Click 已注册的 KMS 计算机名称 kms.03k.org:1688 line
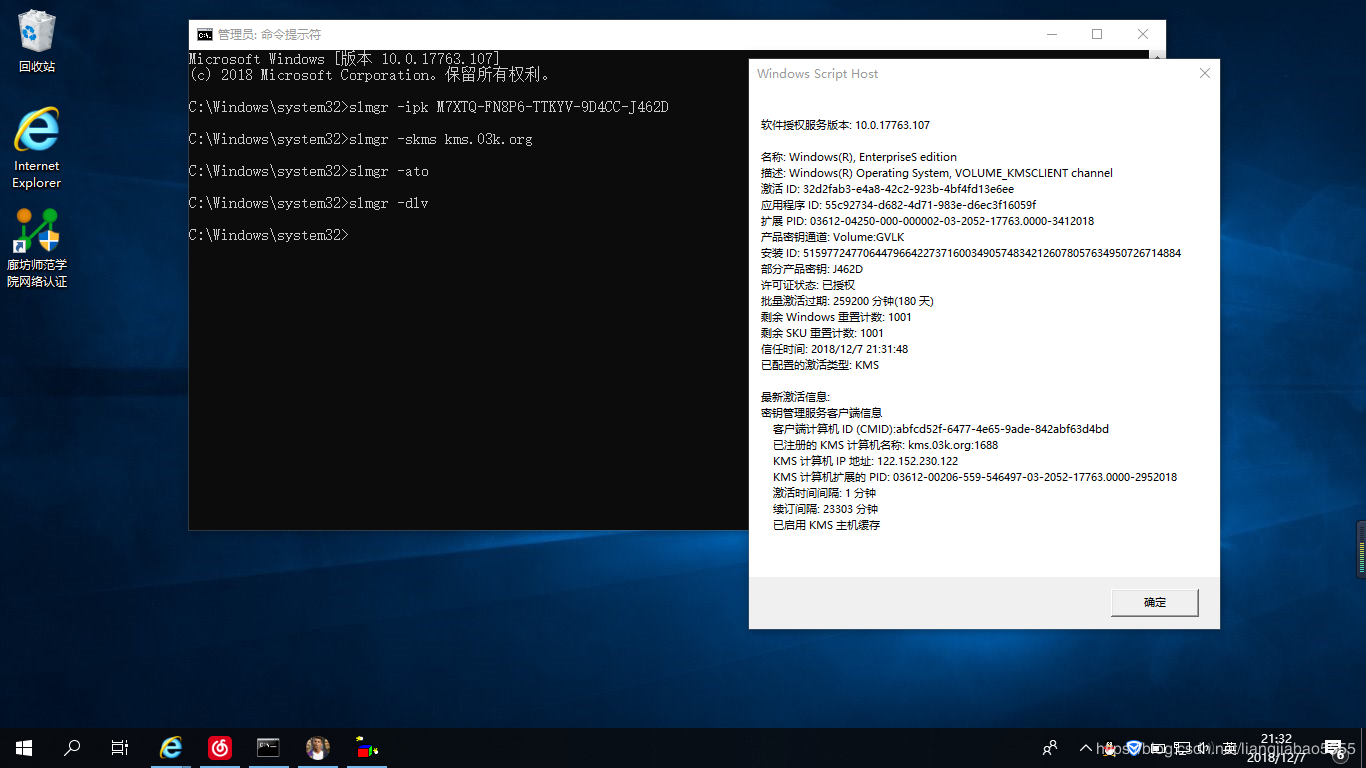This screenshot has width=1366, height=768. coord(885,445)
